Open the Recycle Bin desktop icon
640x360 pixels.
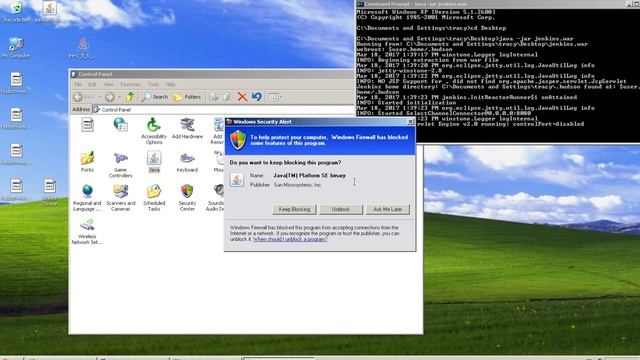click(x=16, y=12)
